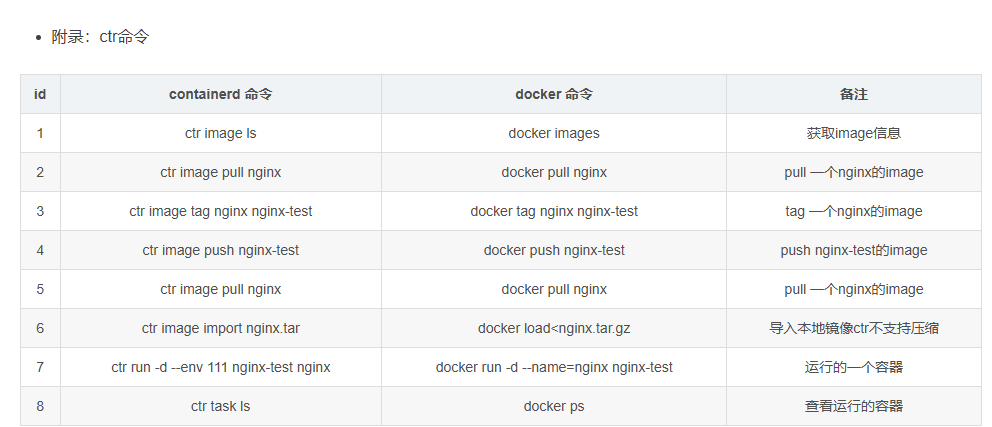The height and width of the screenshot is (427, 992).
Task: Click 'ctr image tag nginx nginx-test' cell
Action: (220, 211)
